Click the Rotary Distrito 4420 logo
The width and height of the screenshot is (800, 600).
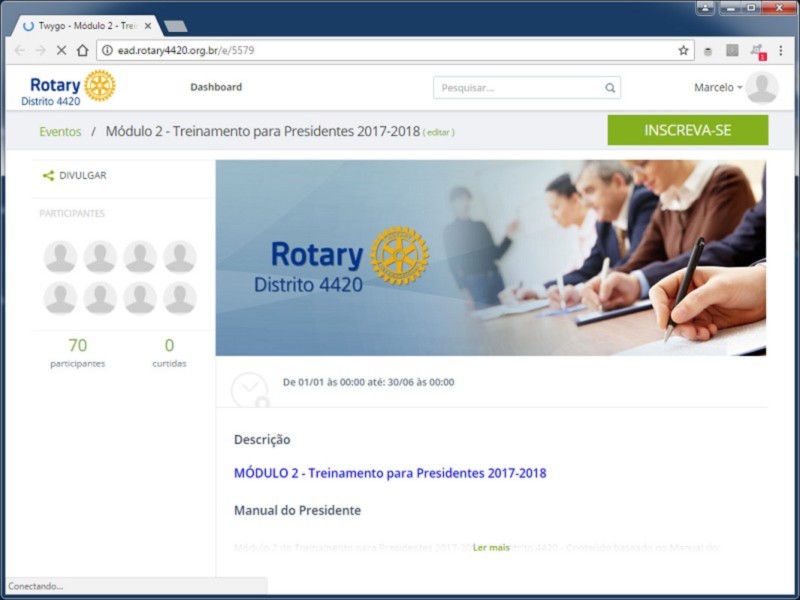click(69, 88)
